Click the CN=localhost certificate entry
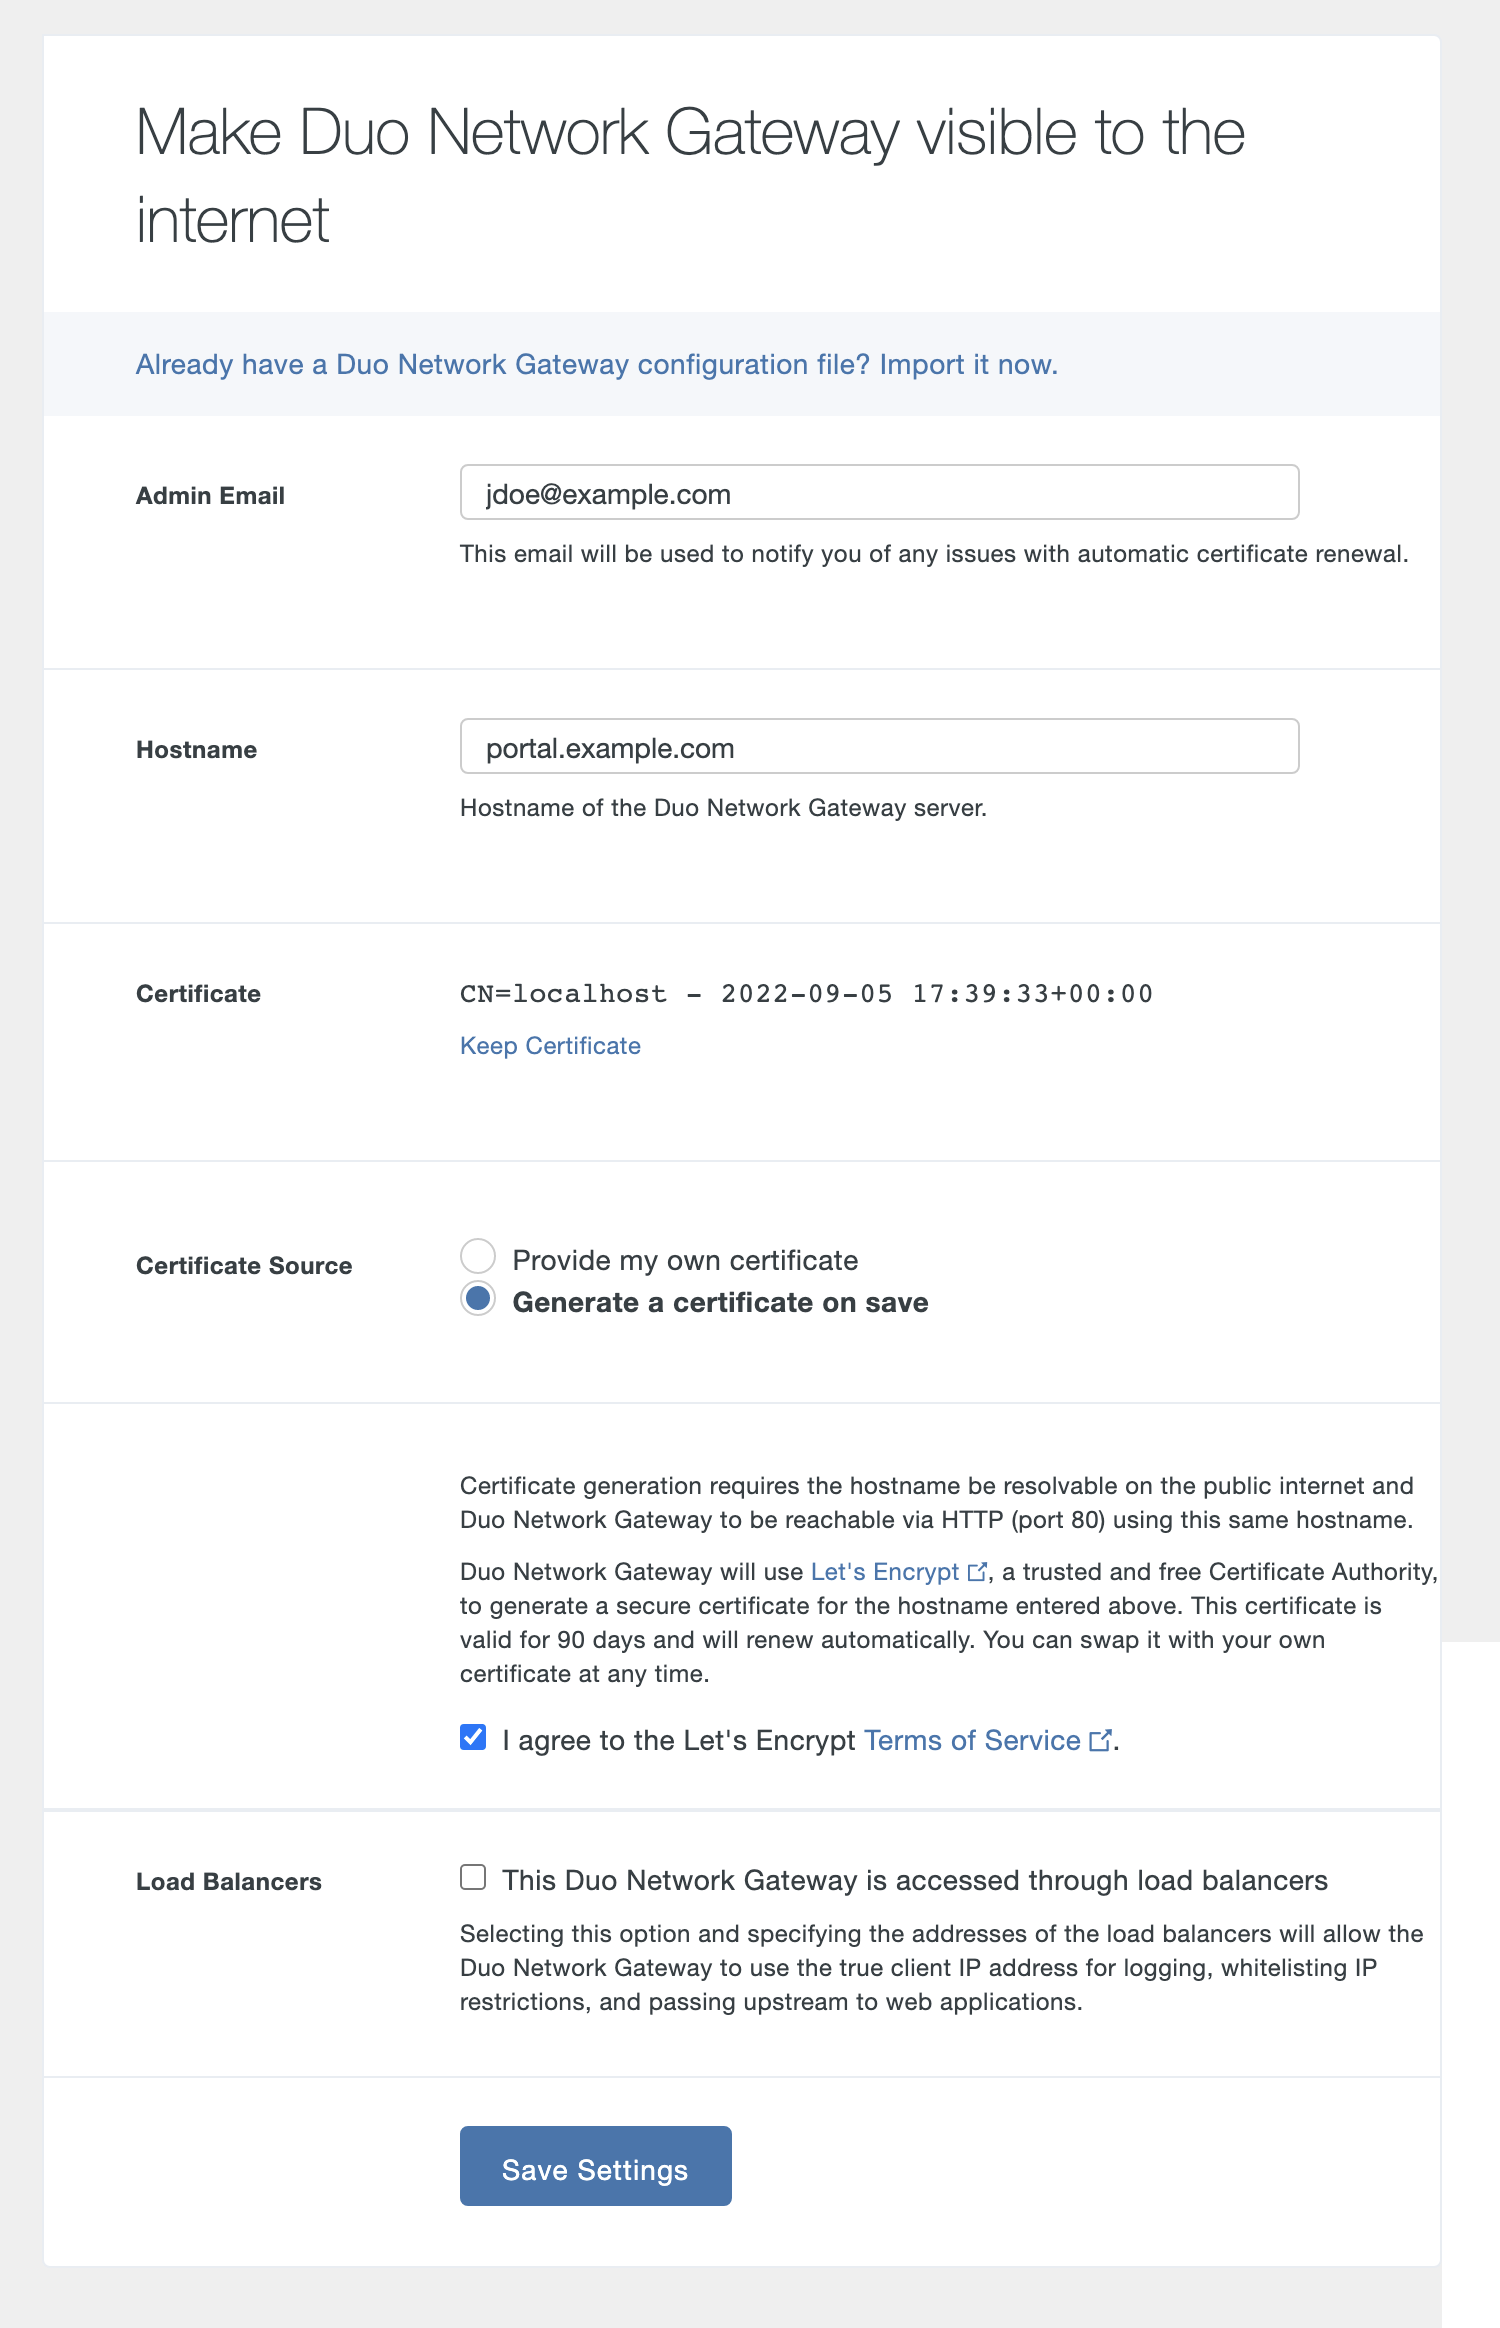 [x=806, y=993]
